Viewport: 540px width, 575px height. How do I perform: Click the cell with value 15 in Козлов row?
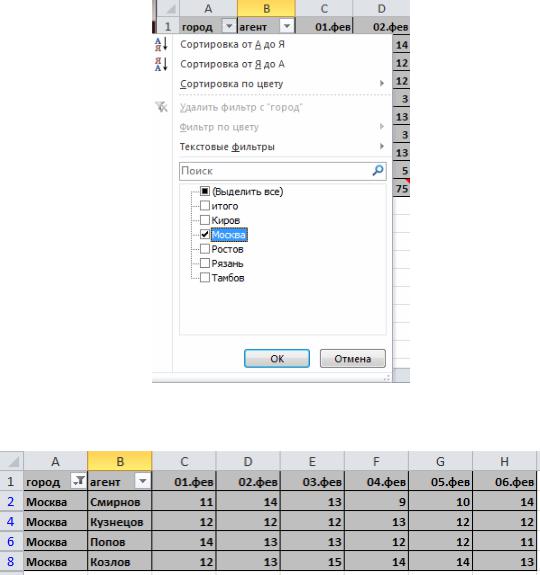point(312,561)
